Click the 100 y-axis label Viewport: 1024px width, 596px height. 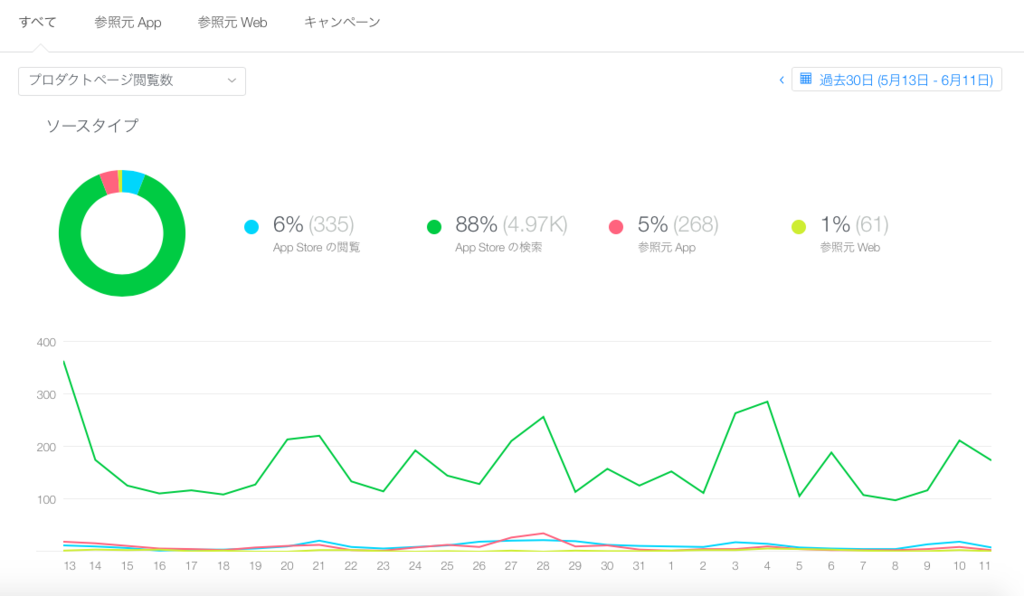coord(46,500)
